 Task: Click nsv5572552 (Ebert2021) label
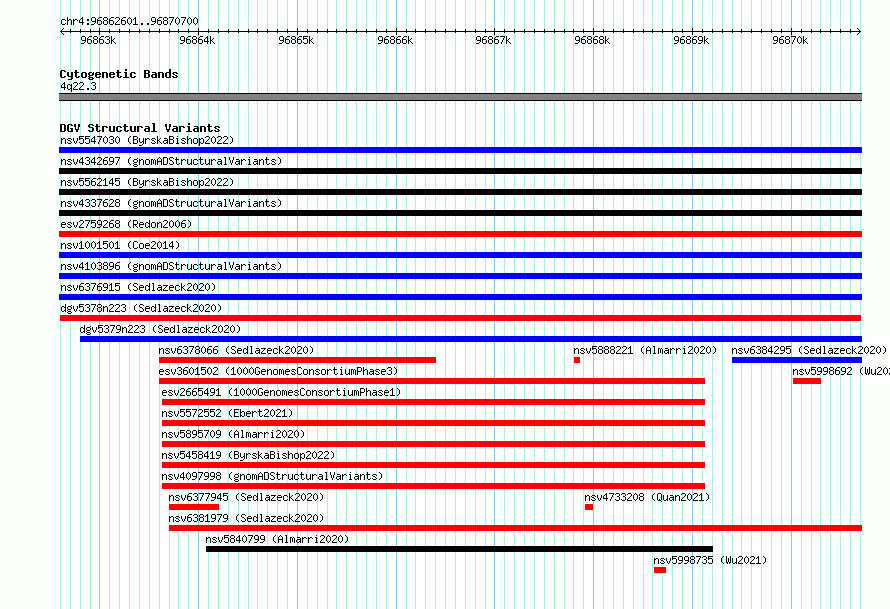[x=227, y=413]
